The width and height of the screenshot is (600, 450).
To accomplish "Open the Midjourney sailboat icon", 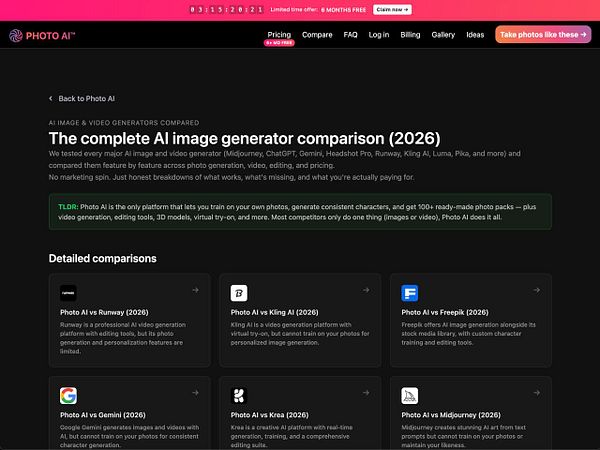I will point(409,396).
